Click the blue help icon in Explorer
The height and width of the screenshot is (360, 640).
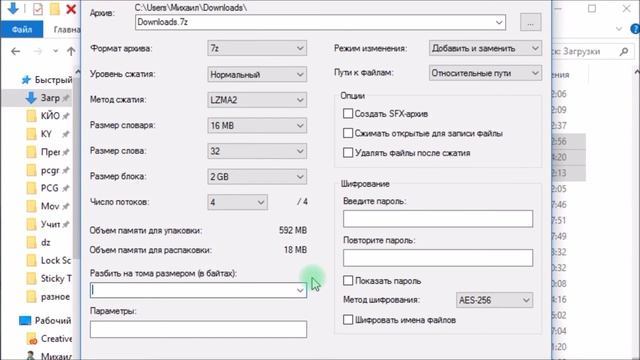coord(636,29)
